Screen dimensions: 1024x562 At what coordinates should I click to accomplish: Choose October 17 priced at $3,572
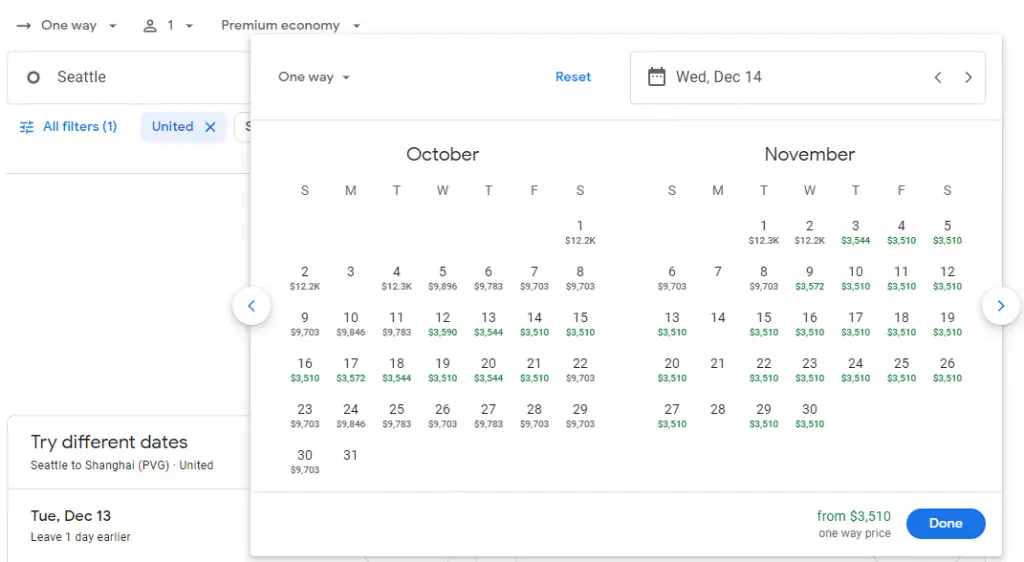pos(350,369)
